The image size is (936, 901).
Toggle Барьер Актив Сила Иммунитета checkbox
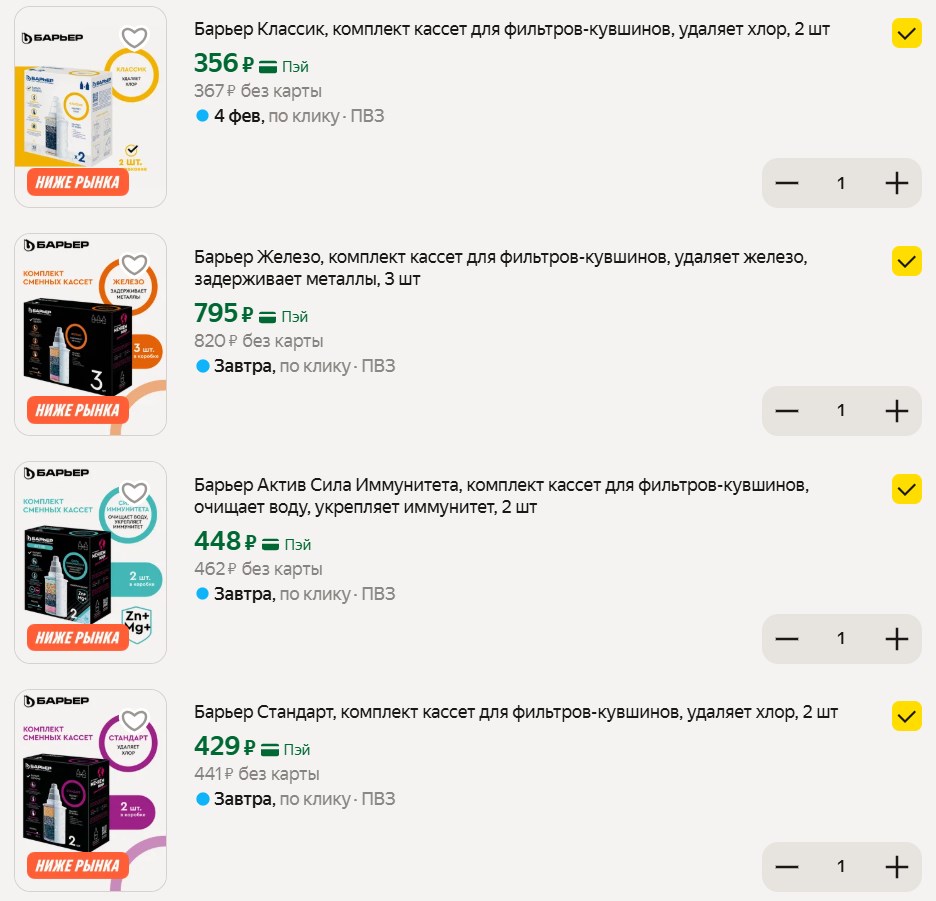click(906, 489)
